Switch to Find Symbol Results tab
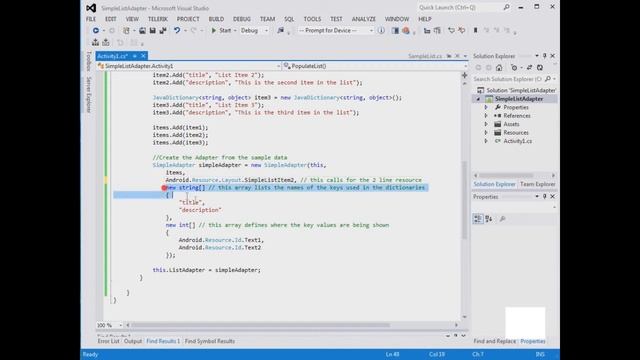The height and width of the screenshot is (360, 640). pos(210,341)
